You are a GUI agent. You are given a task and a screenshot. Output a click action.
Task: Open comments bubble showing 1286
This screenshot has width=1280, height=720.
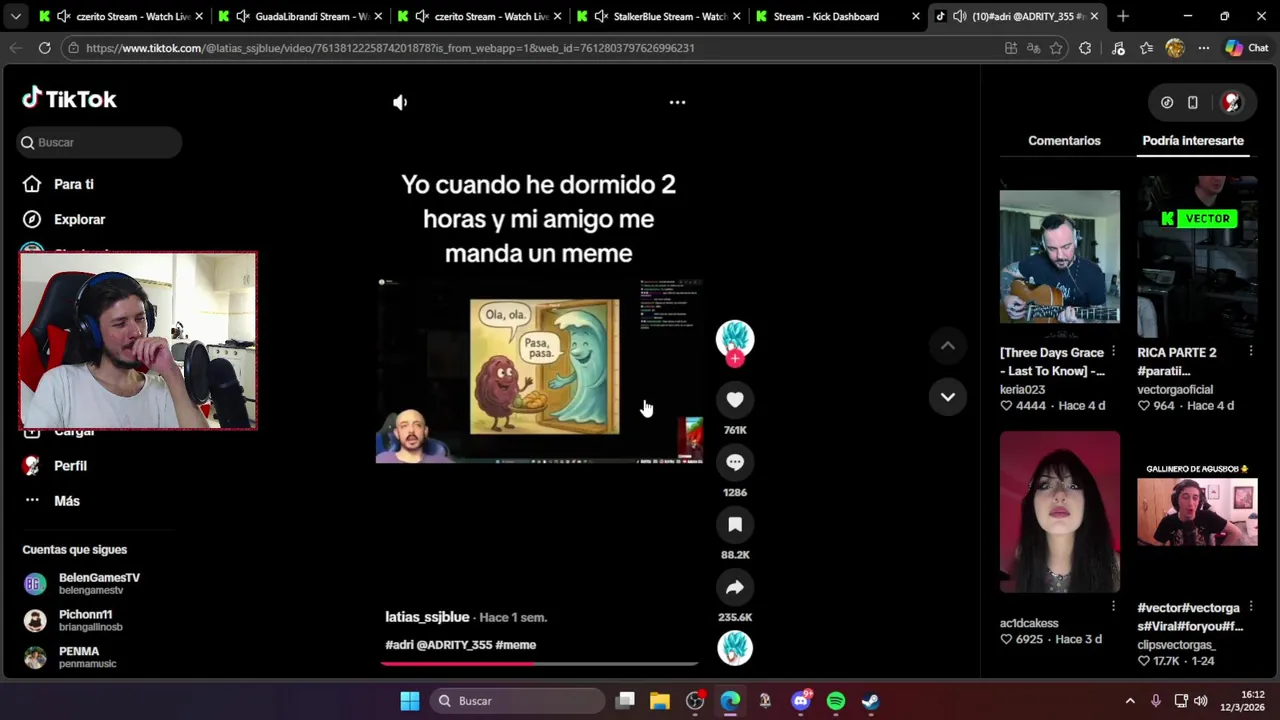(735, 462)
